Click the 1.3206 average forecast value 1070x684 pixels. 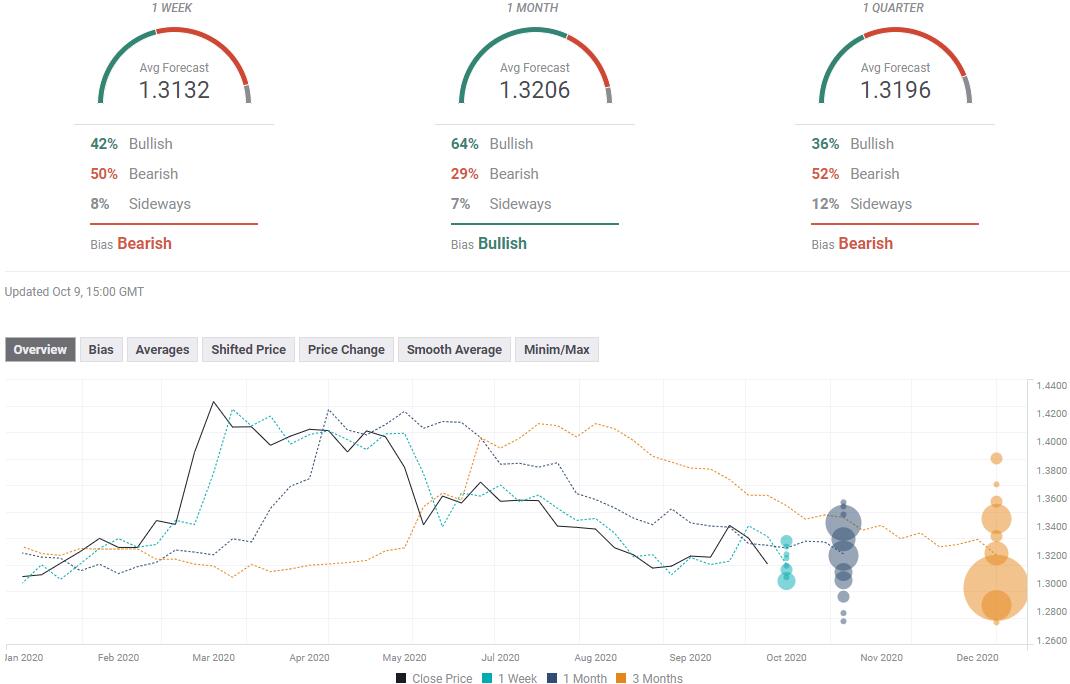pos(535,89)
